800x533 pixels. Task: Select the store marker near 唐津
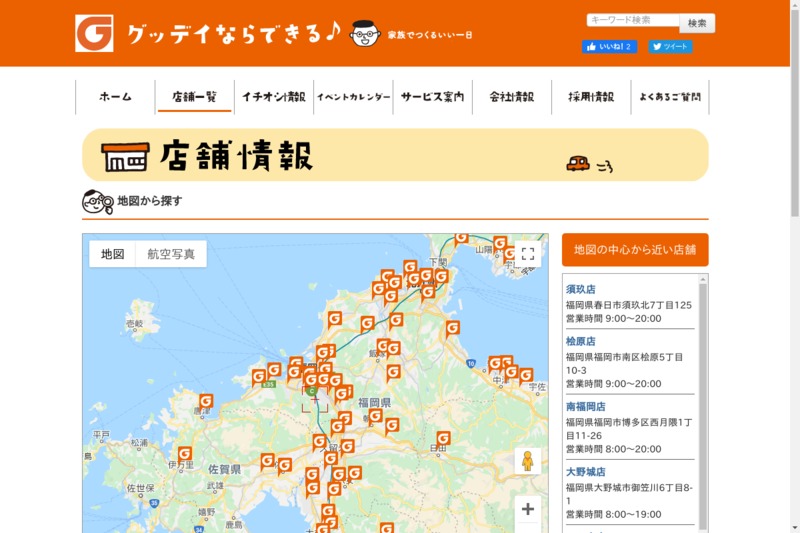(x=206, y=401)
